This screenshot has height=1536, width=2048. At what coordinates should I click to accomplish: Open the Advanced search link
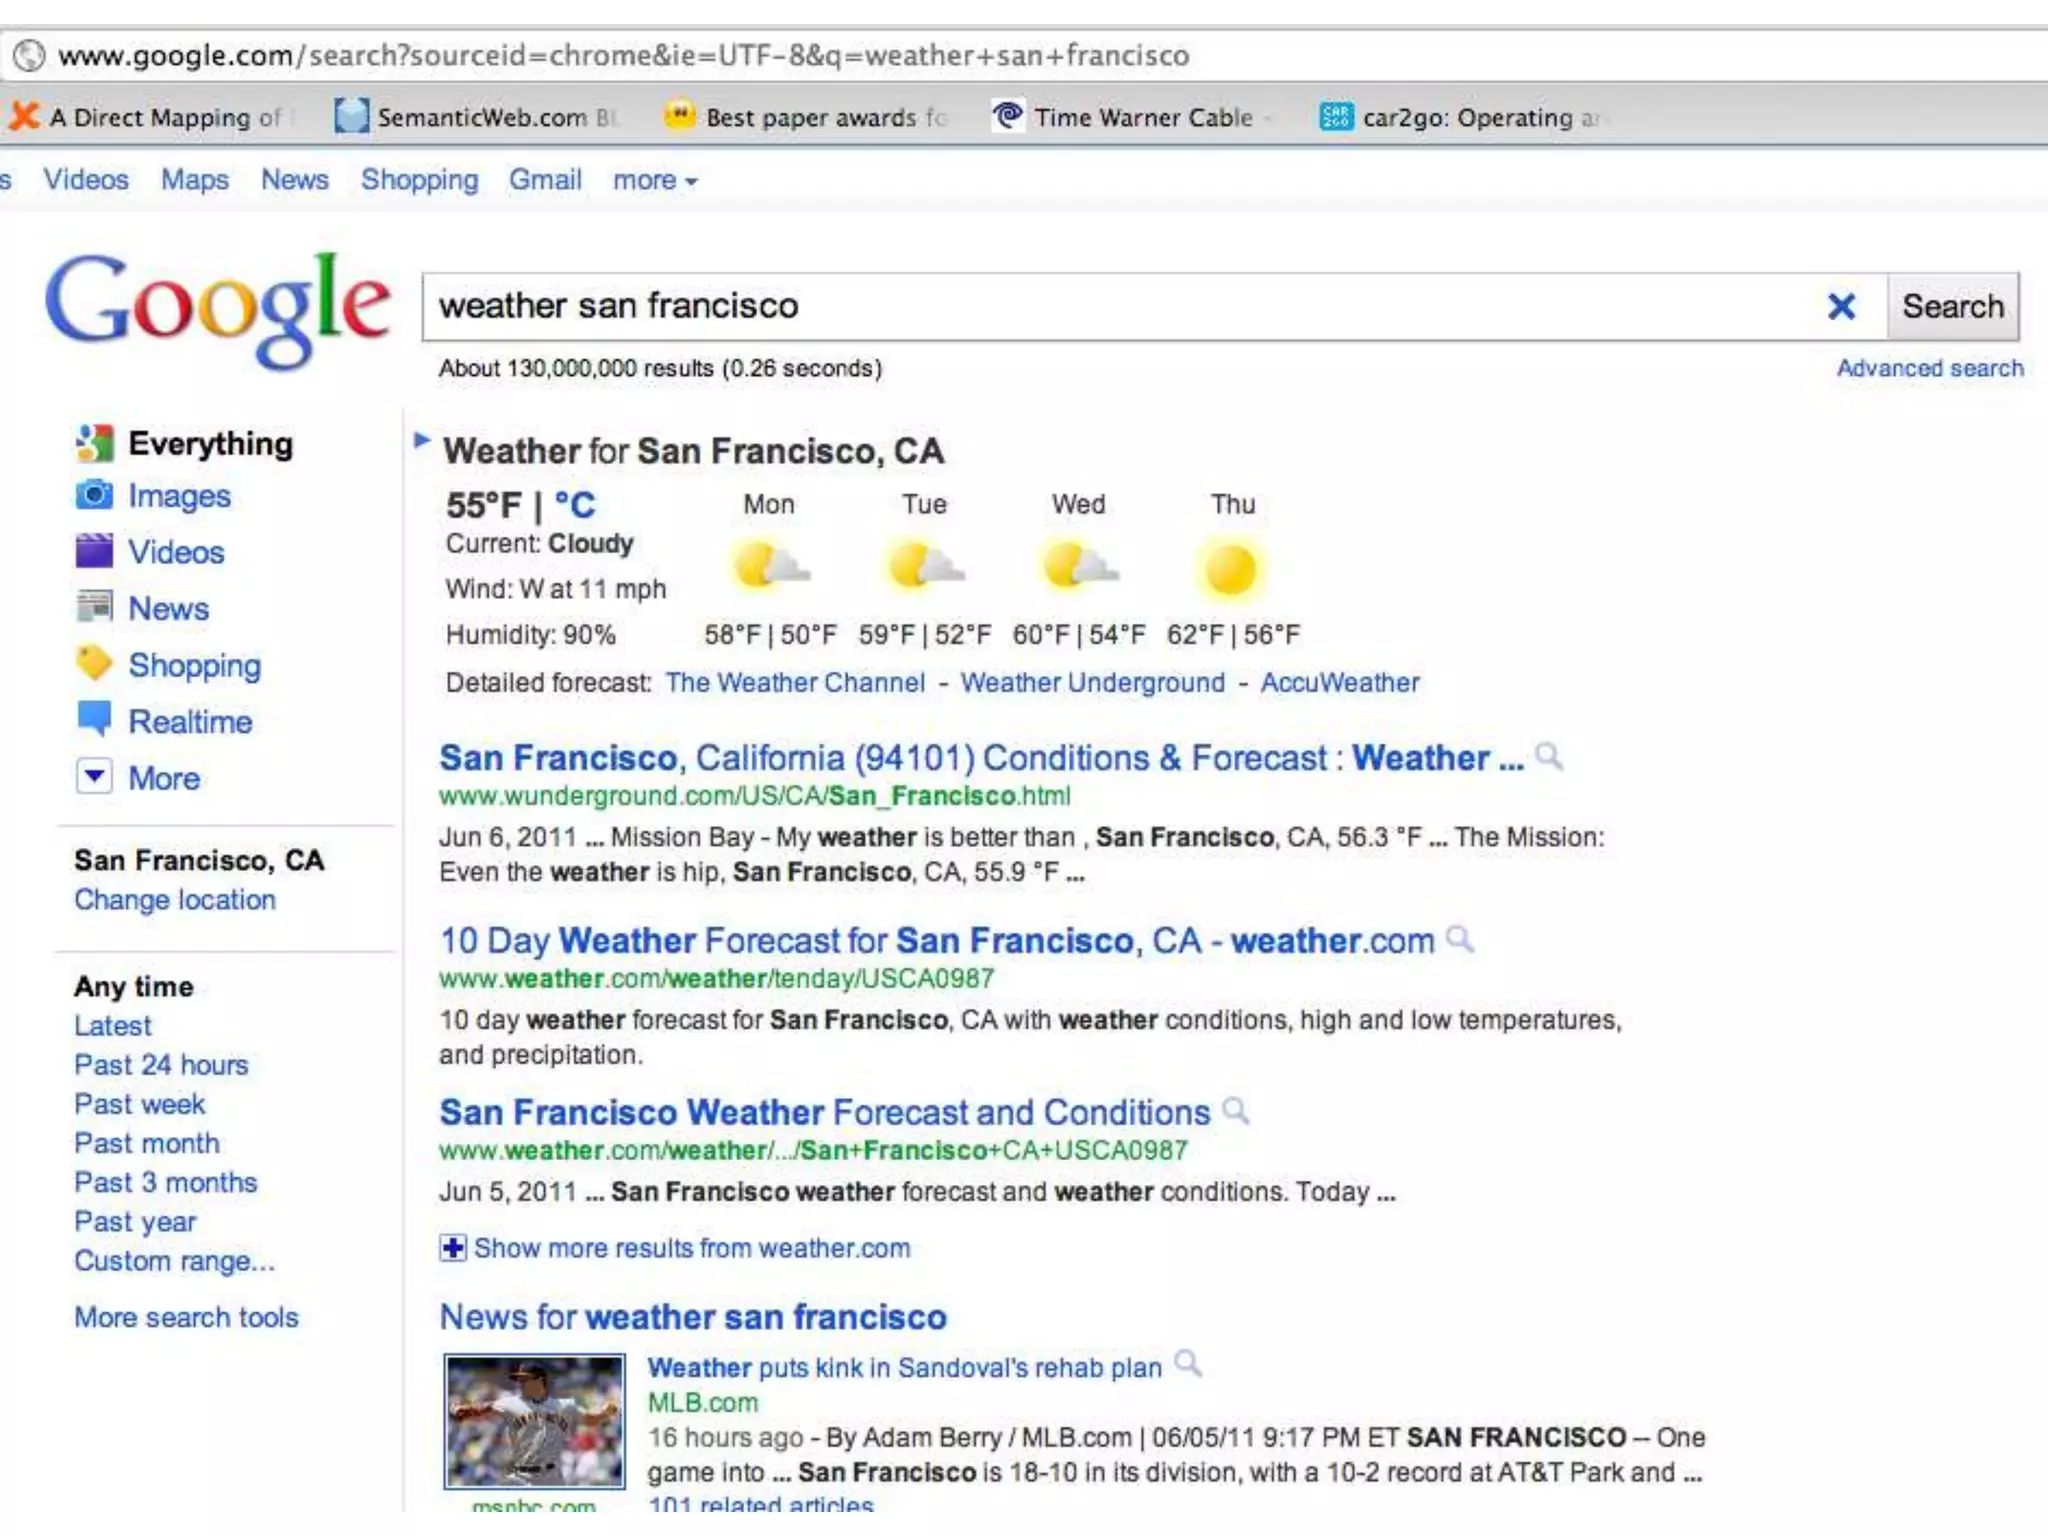1929,368
